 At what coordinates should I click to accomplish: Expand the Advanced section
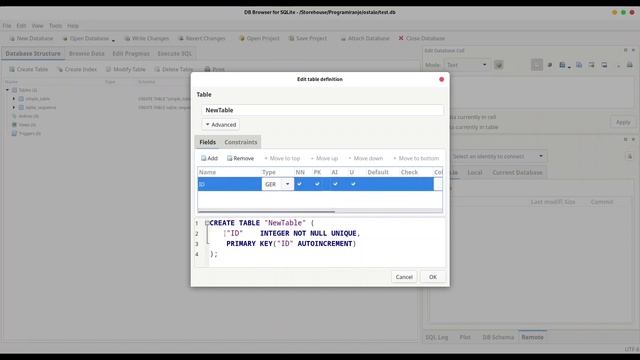(x=220, y=124)
